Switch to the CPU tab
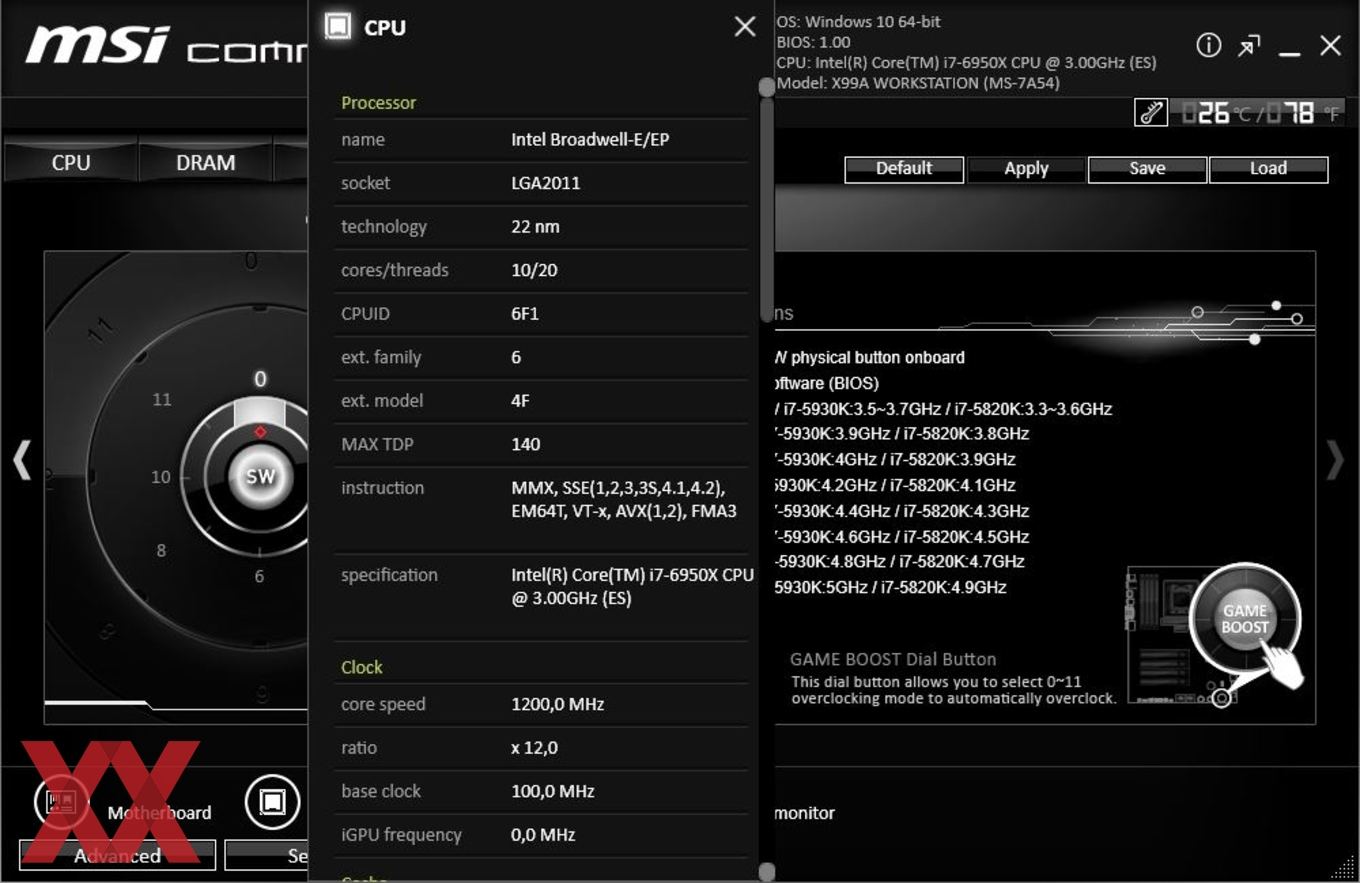Image resolution: width=1360 pixels, height=883 pixels. [x=71, y=162]
